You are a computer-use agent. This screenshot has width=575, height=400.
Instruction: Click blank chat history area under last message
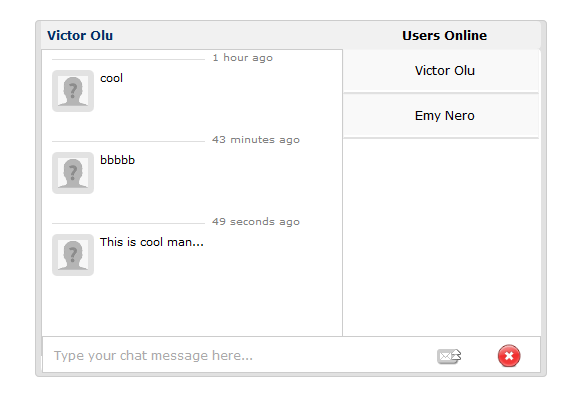coord(192,306)
